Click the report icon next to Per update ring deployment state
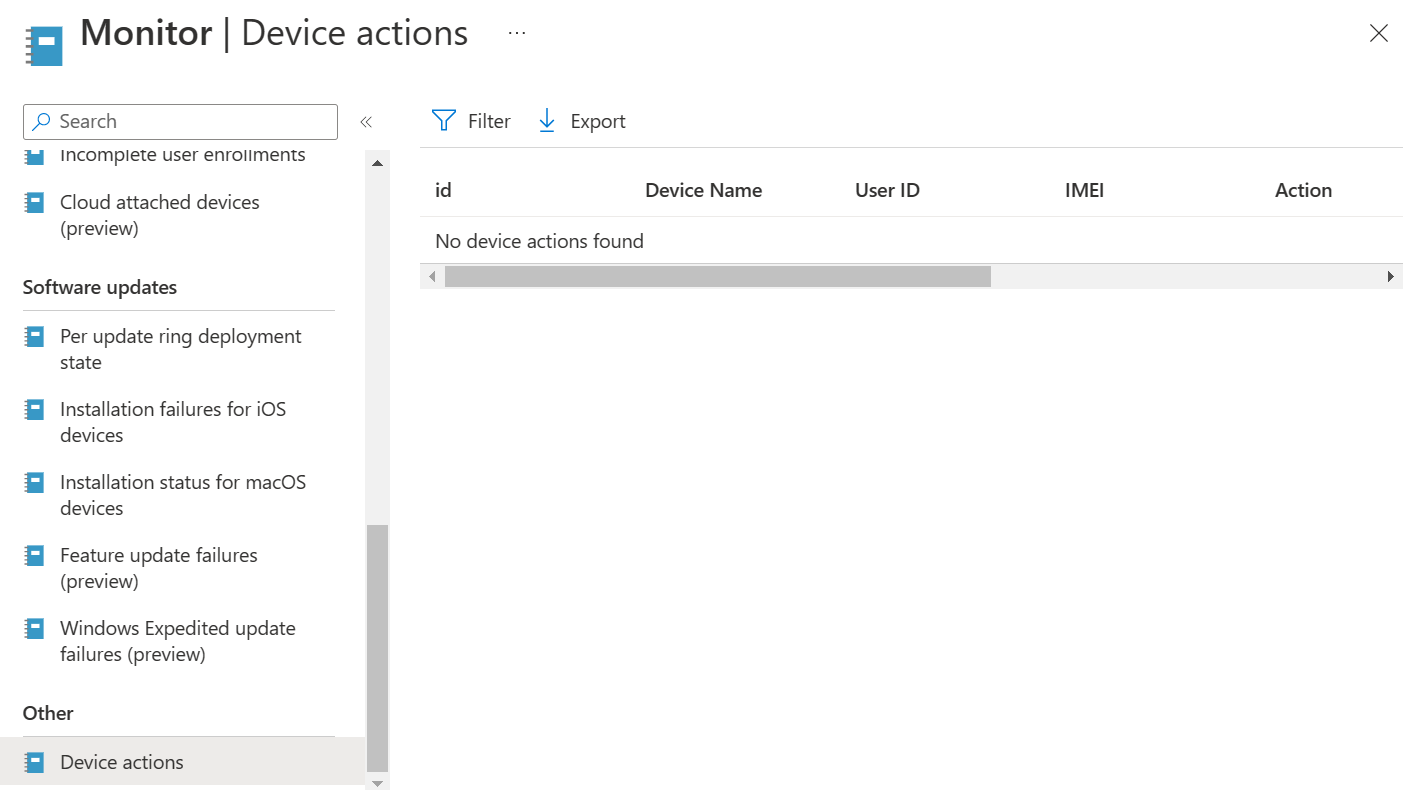The image size is (1420, 790). coord(33,335)
